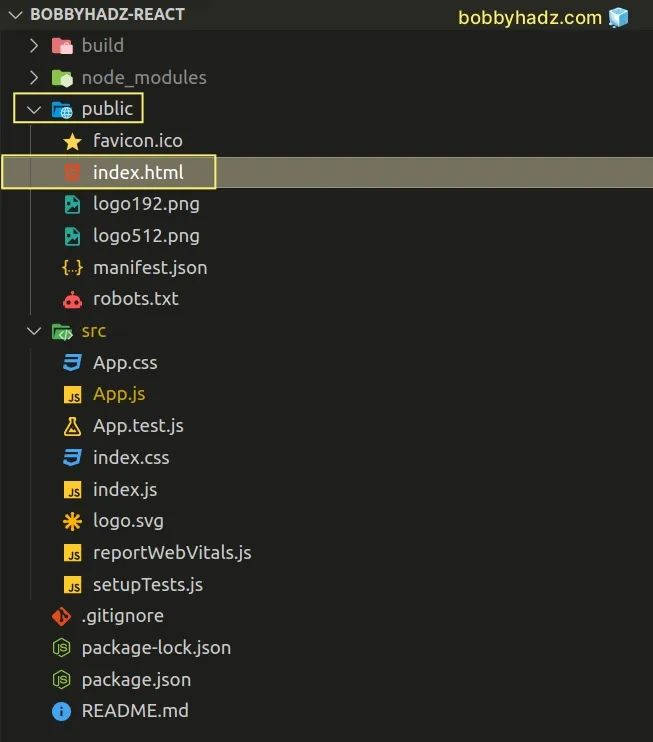Select the BOBBYHADZ-REACT project header

(107, 15)
